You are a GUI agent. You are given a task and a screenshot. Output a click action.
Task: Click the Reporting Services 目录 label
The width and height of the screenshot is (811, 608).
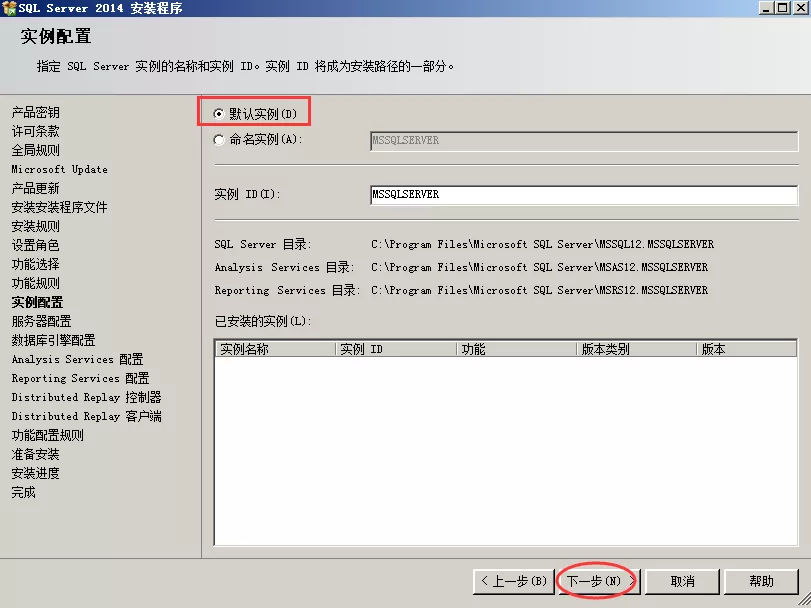click(288, 291)
